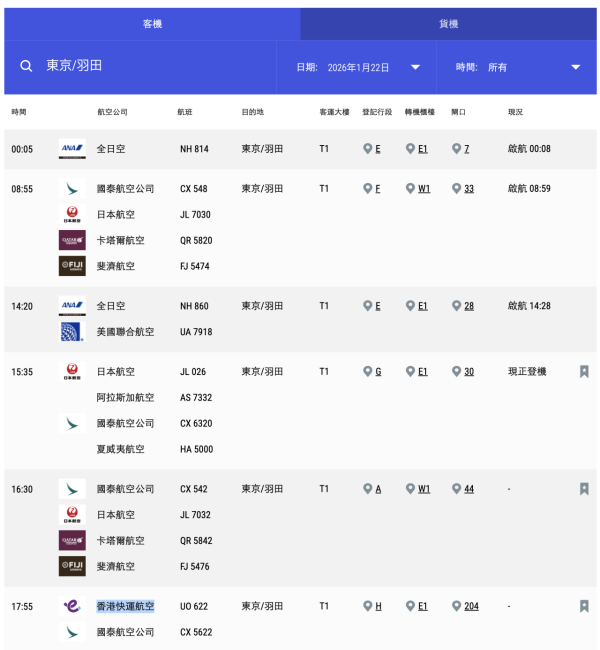Open gate 44 location link
Image resolution: width=600 pixels, height=650 pixels.
(x=469, y=489)
